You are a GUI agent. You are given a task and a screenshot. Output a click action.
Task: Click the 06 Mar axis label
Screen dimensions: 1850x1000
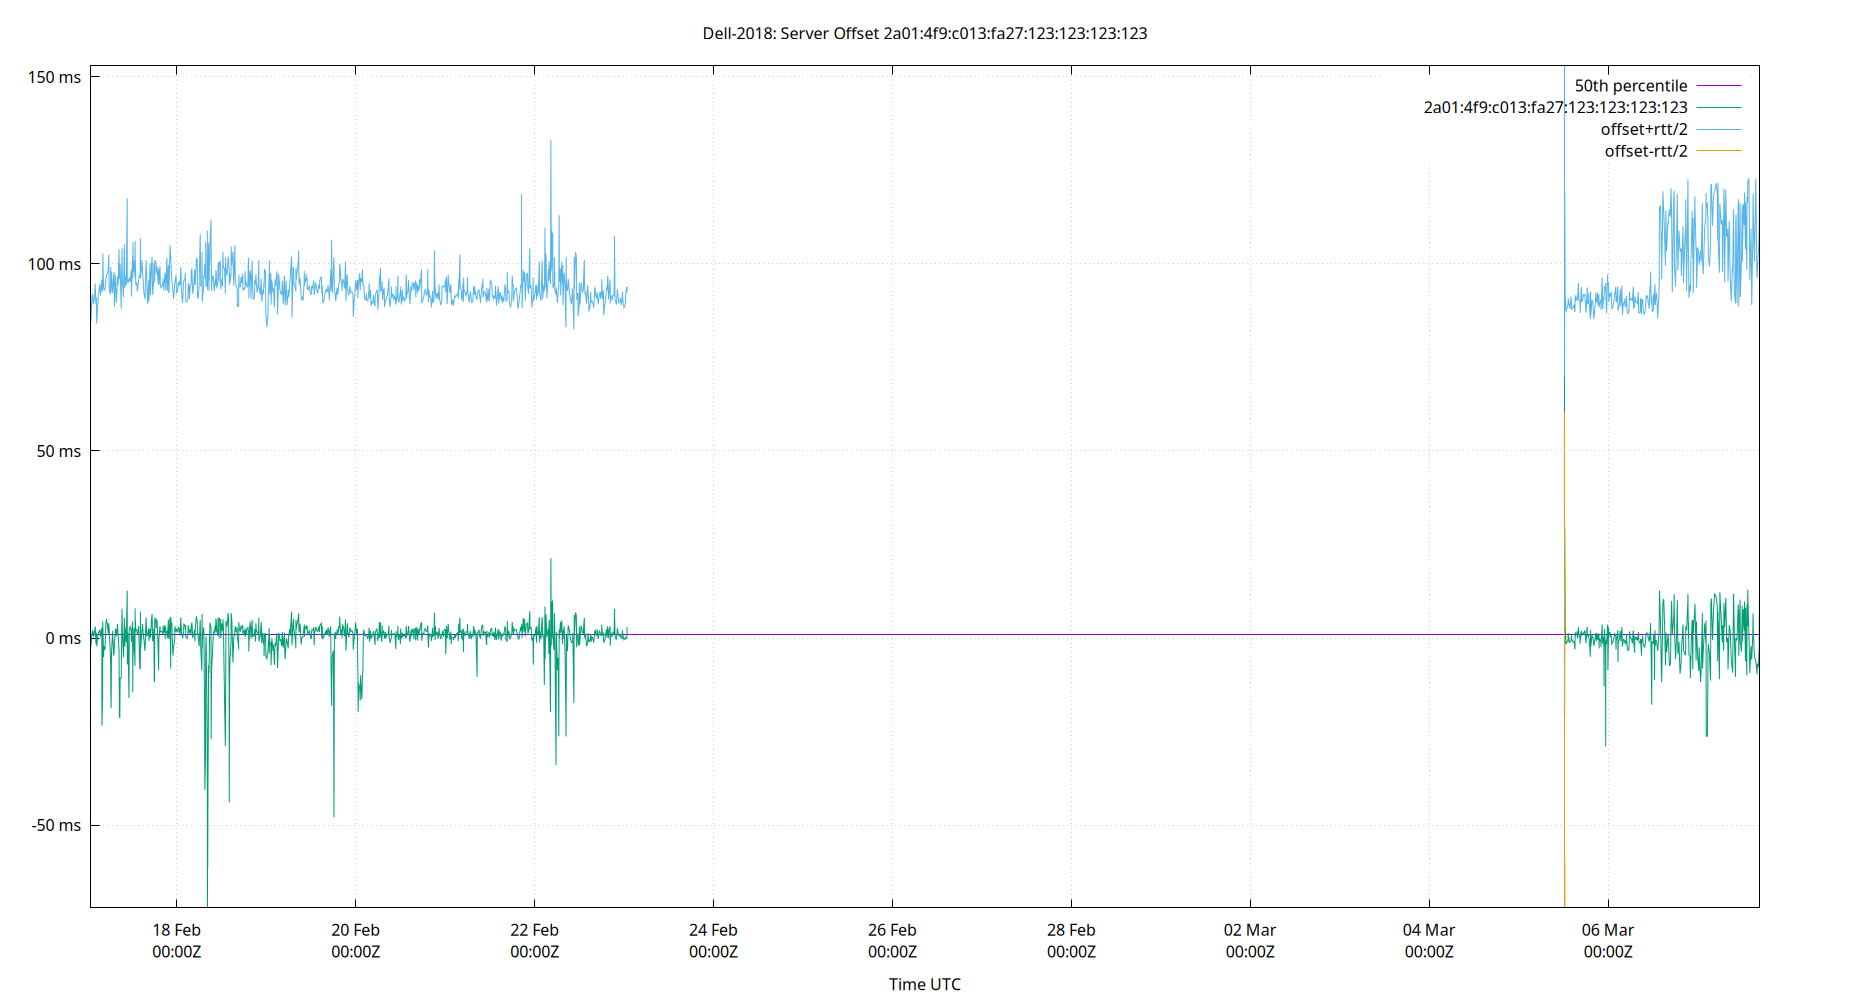point(1610,930)
